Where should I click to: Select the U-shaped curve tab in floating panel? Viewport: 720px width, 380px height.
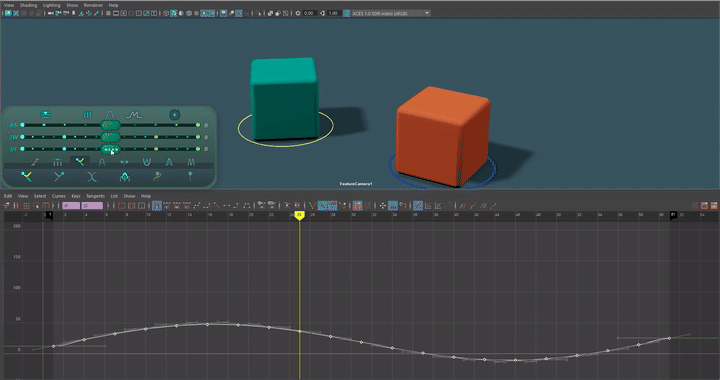click(x=146, y=162)
